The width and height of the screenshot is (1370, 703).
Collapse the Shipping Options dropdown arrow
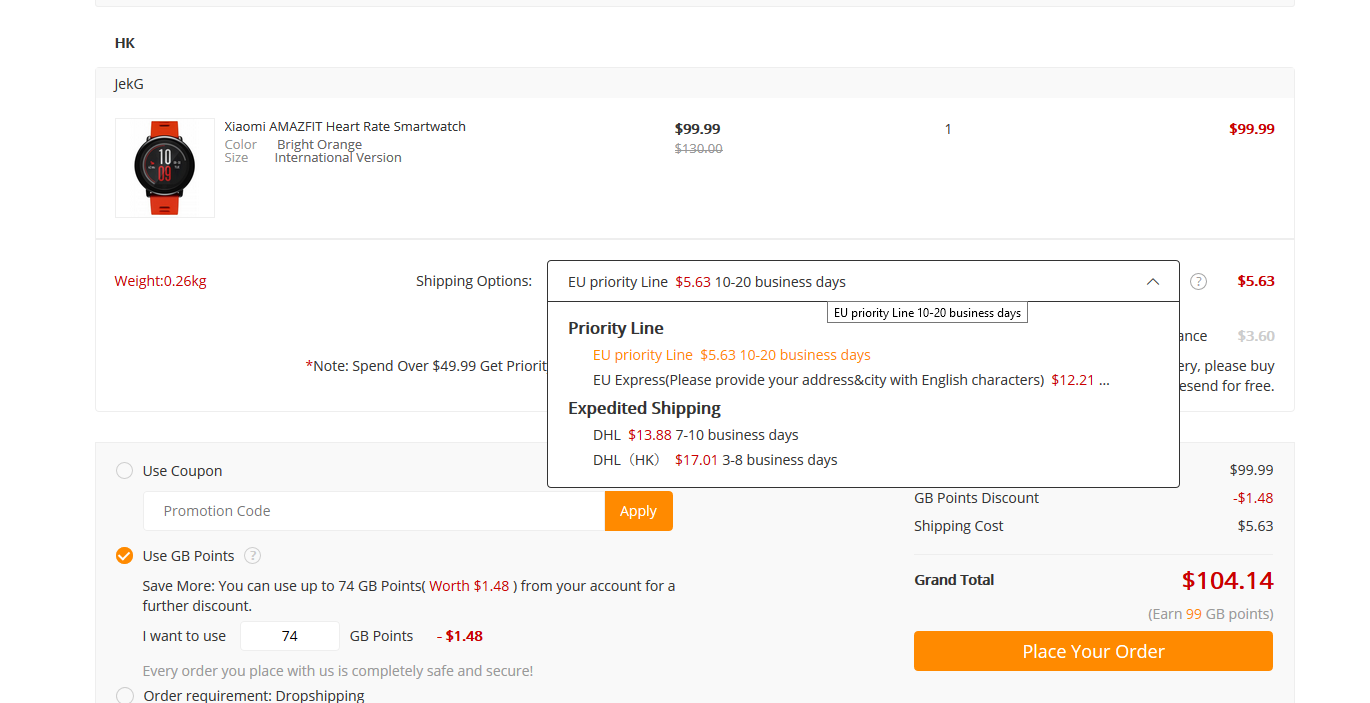pyautogui.click(x=1153, y=282)
